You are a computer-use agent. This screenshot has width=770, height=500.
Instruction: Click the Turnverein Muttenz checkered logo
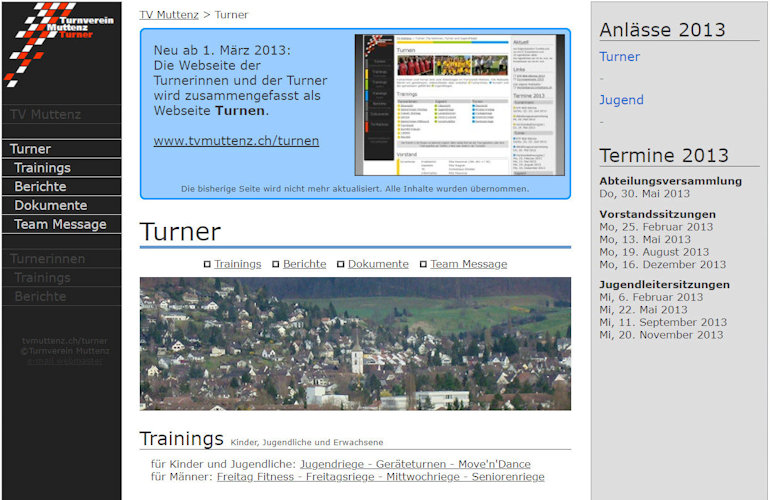pyautogui.click(x=59, y=45)
